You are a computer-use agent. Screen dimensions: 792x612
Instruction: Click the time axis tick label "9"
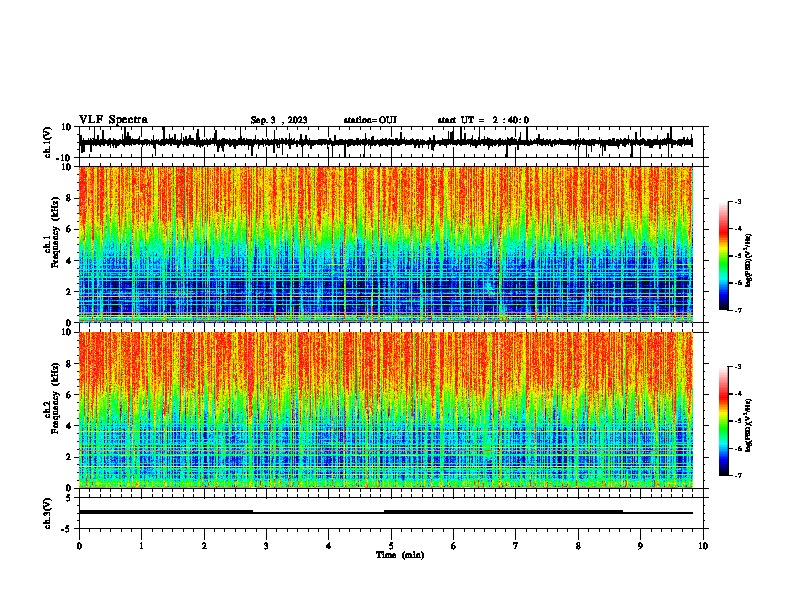tap(640, 546)
